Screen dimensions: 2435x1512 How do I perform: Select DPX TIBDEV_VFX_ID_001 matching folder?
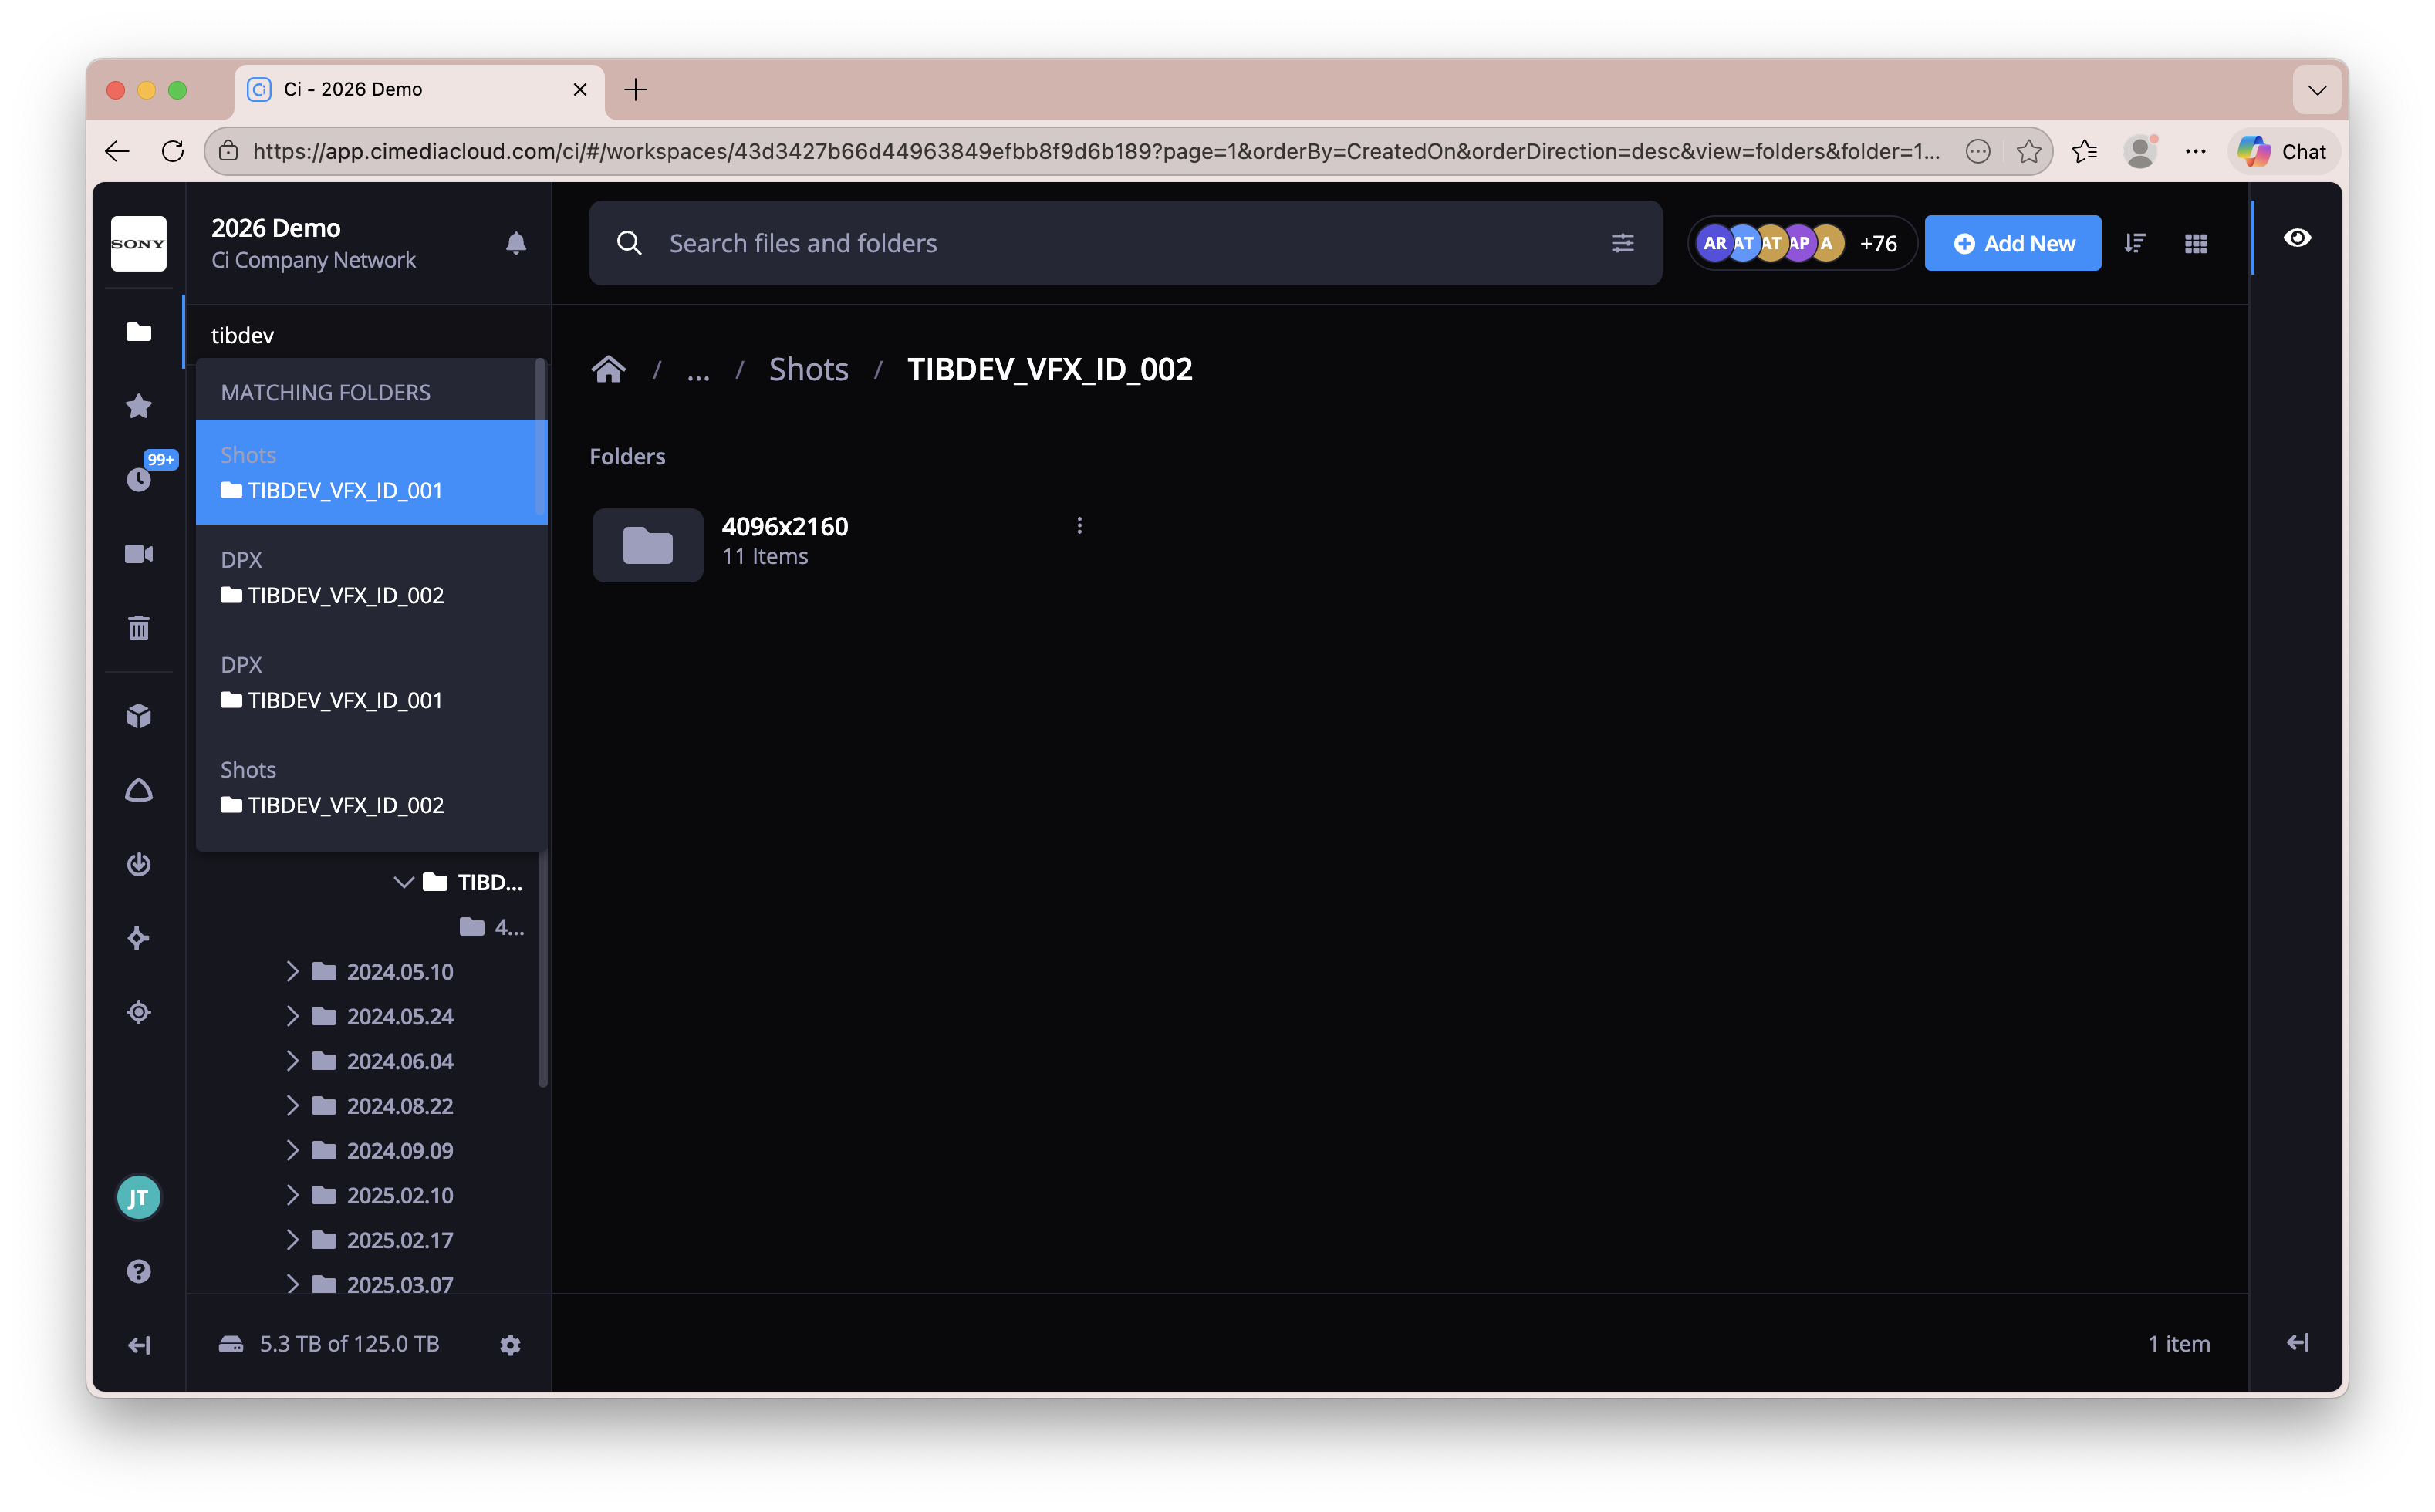point(371,682)
